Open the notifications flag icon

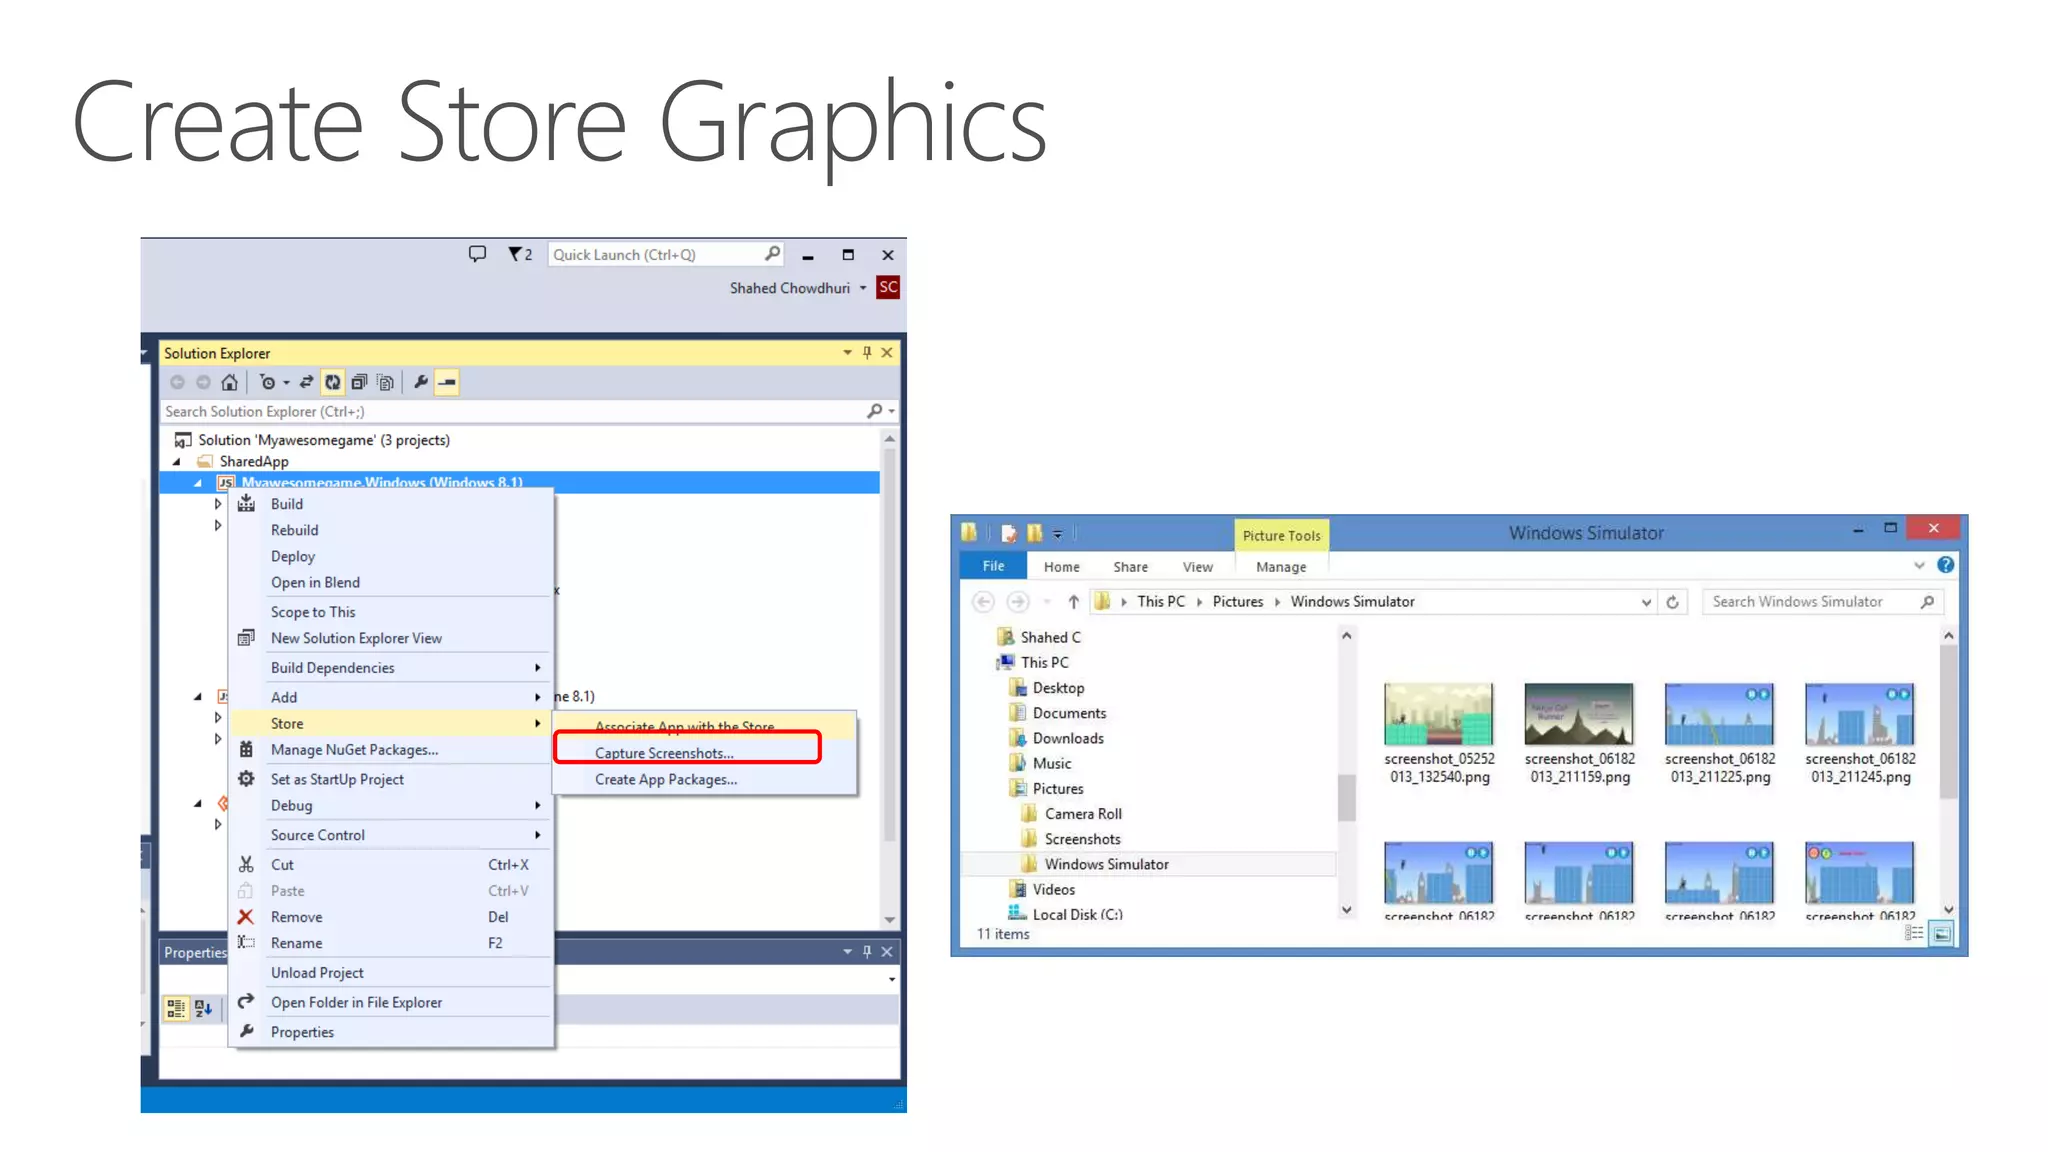pos(516,254)
